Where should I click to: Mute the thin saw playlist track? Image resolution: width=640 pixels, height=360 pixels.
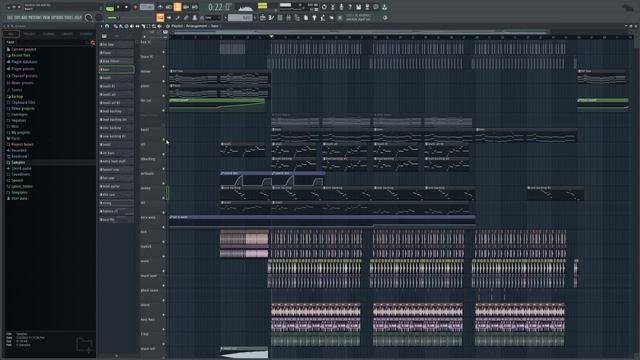[164, 111]
